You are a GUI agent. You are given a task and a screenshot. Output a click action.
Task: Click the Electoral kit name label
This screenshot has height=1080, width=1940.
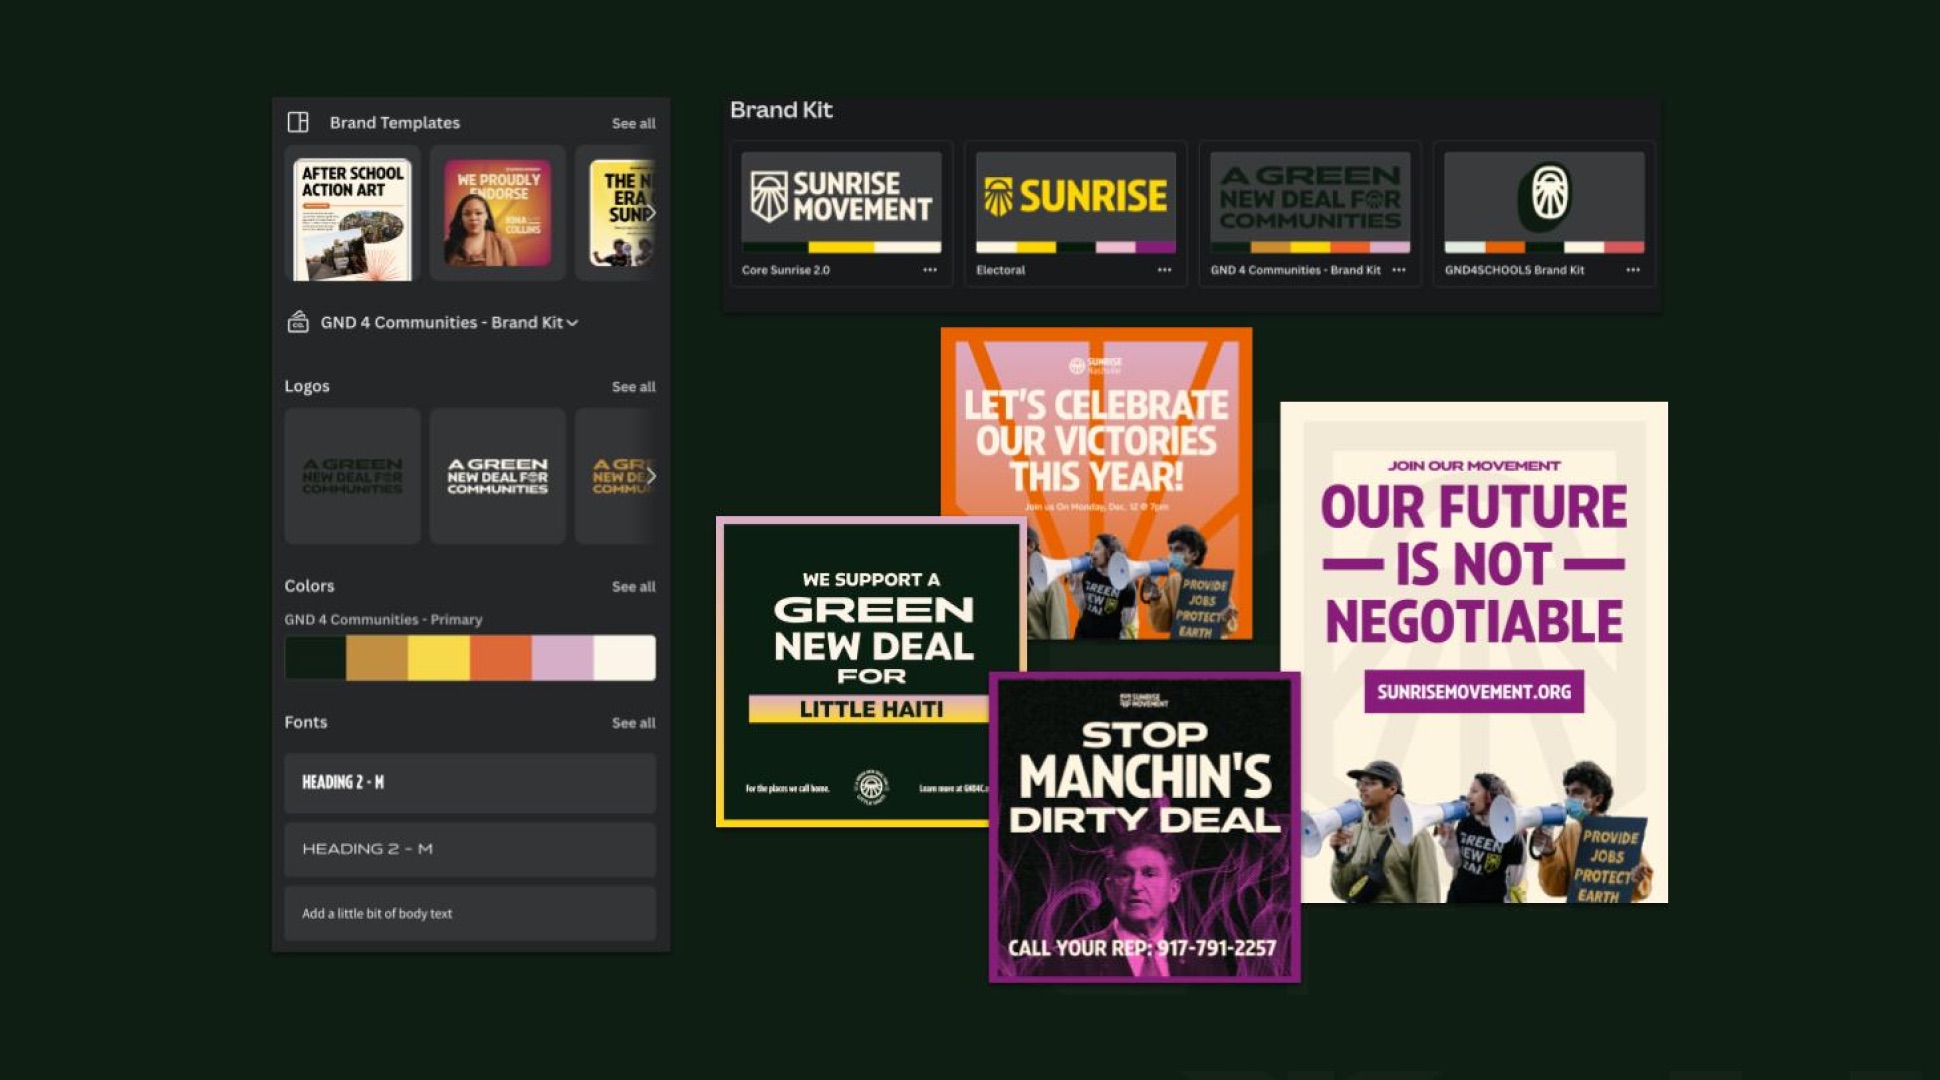click(1000, 270)
